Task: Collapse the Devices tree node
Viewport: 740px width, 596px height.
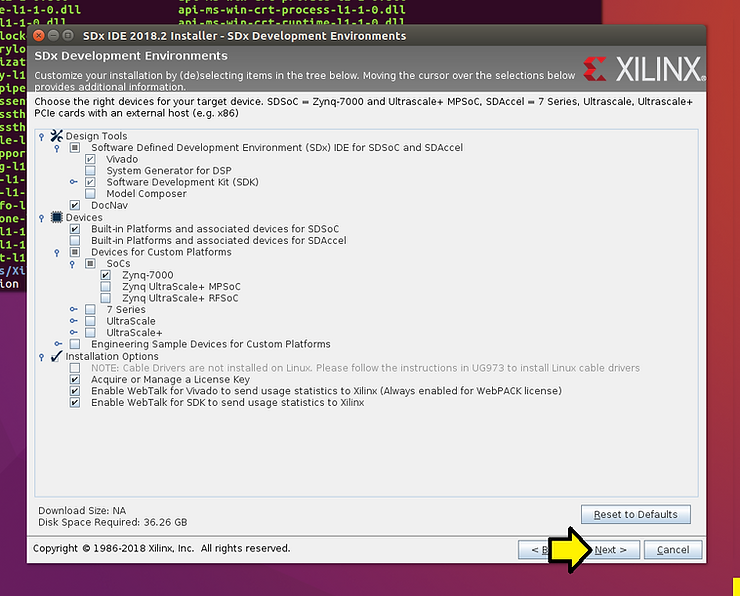Action: (x=42, y=218)
